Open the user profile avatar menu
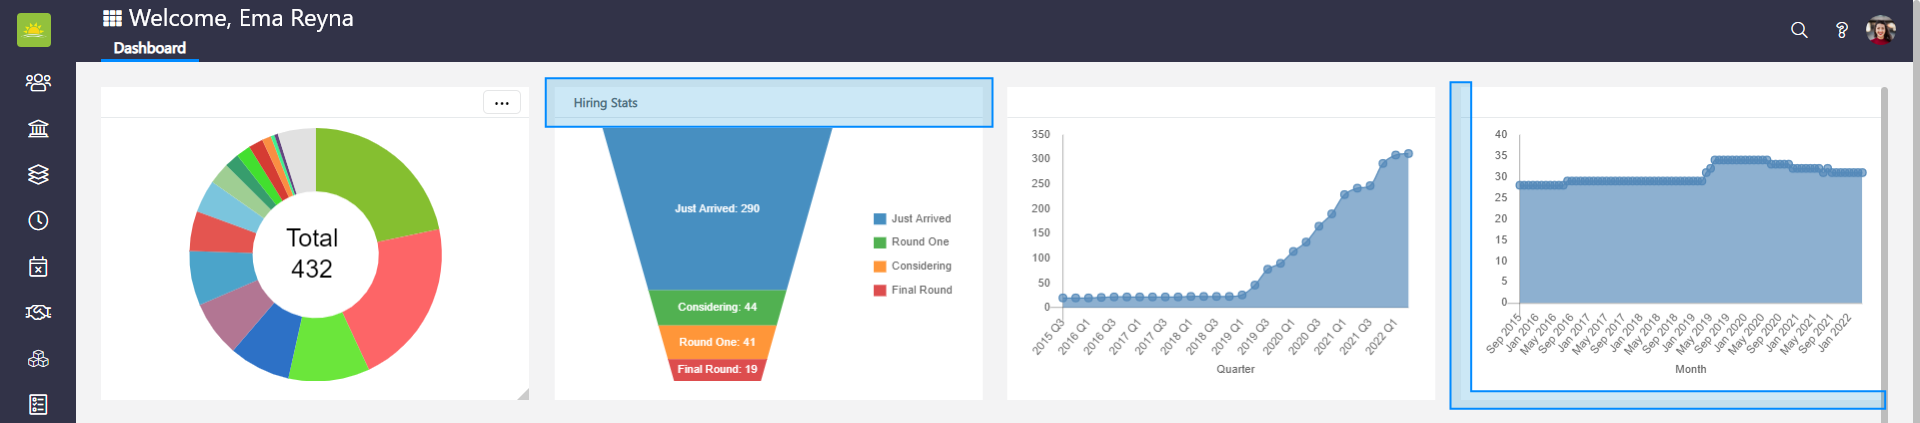The image size is (1920, 423). click(1880, 30)
